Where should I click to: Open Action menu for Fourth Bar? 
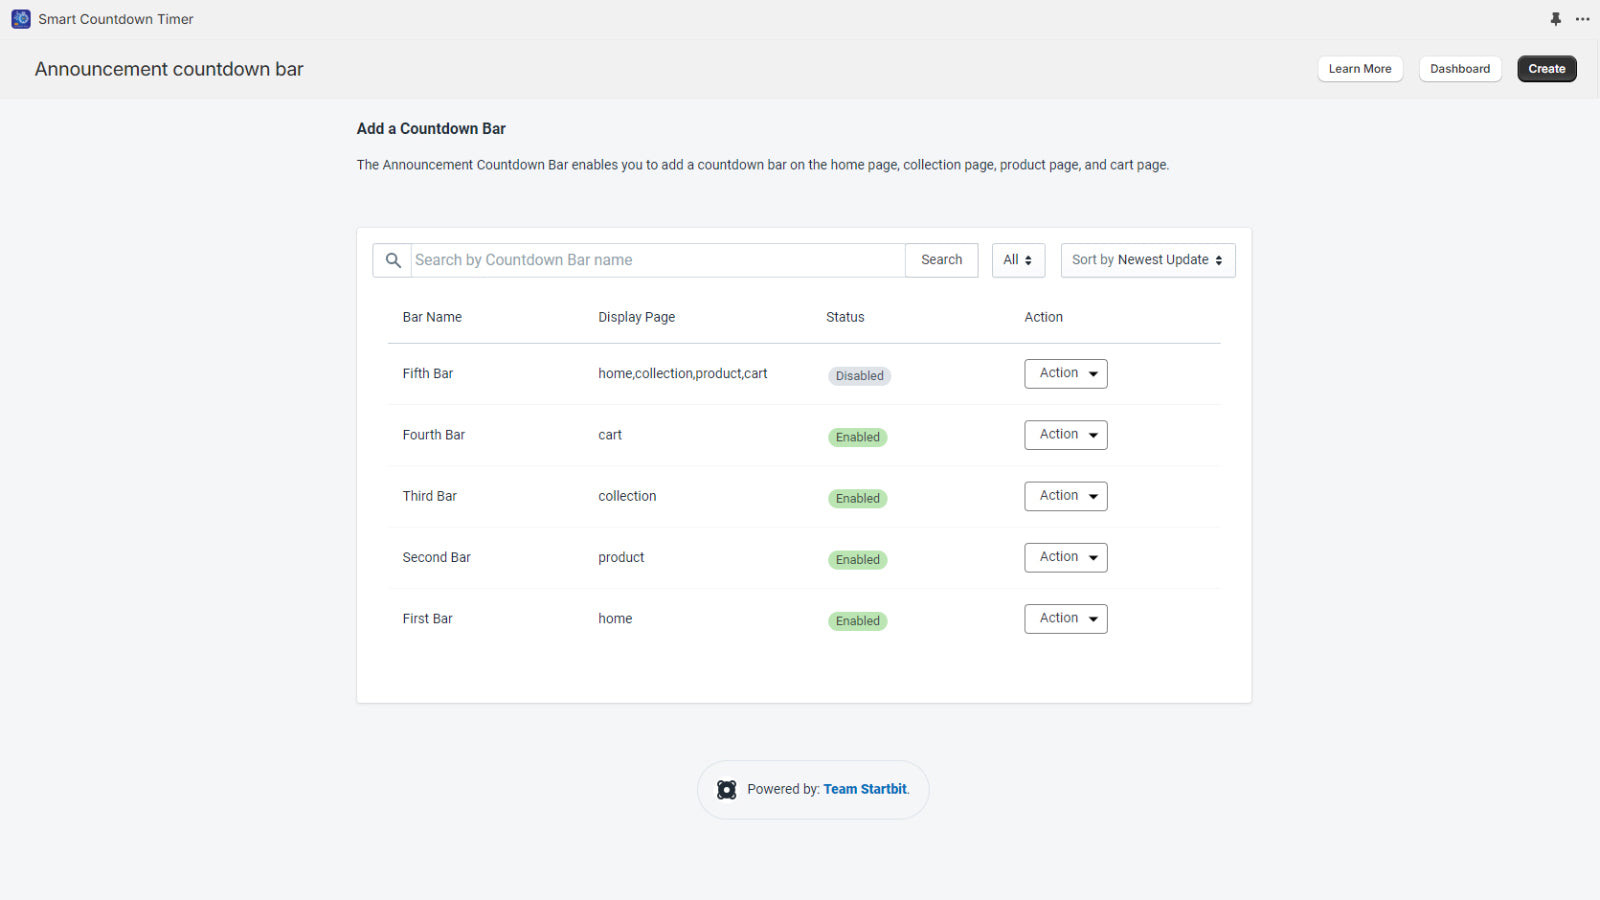coord(1065,435)
